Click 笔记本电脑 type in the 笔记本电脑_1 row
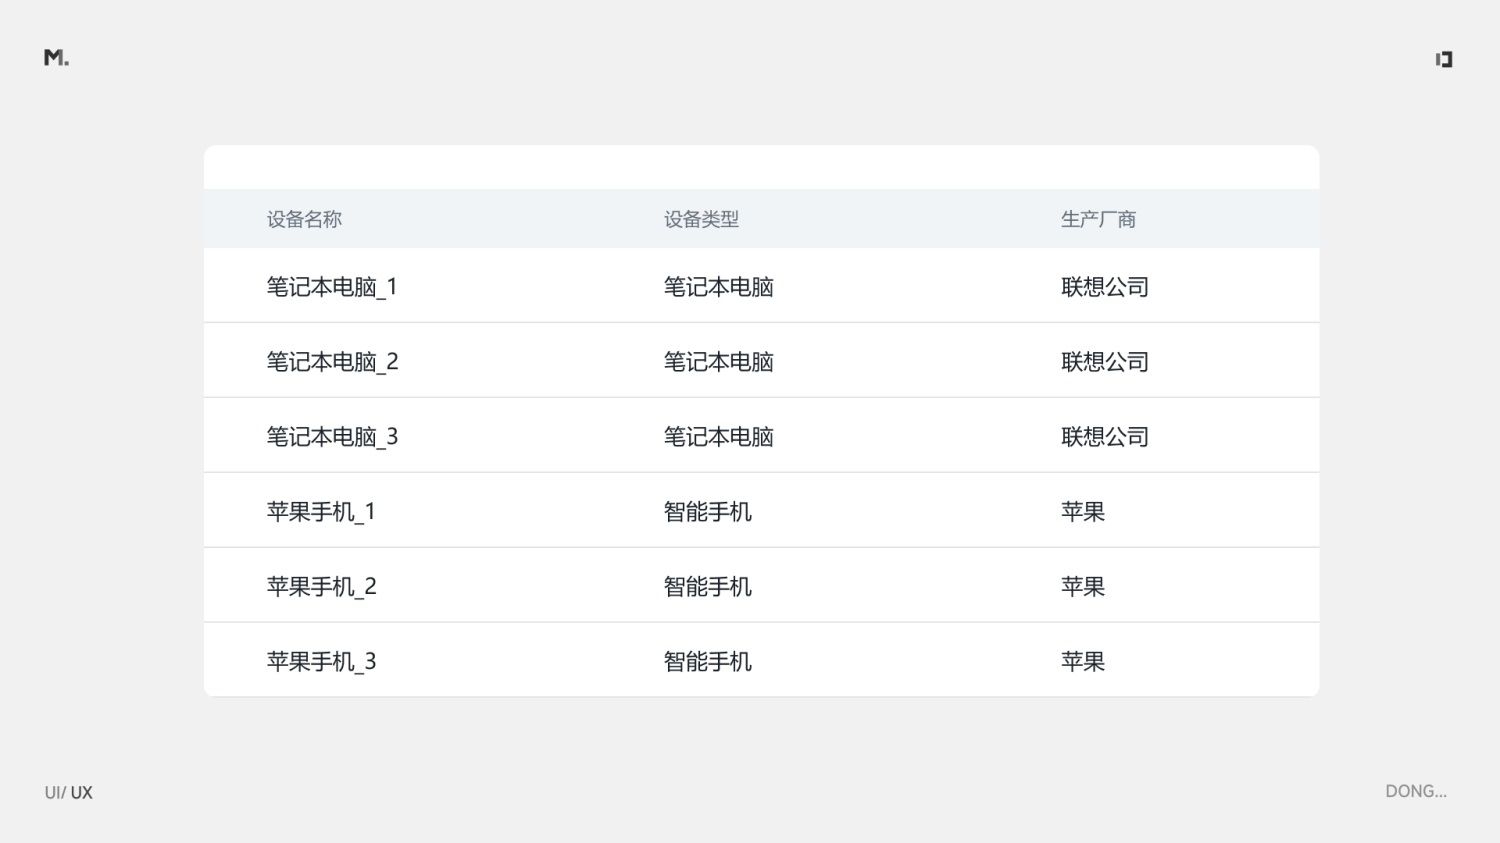This screenshot has height=843, width=1500. click(x=718, y=287)
